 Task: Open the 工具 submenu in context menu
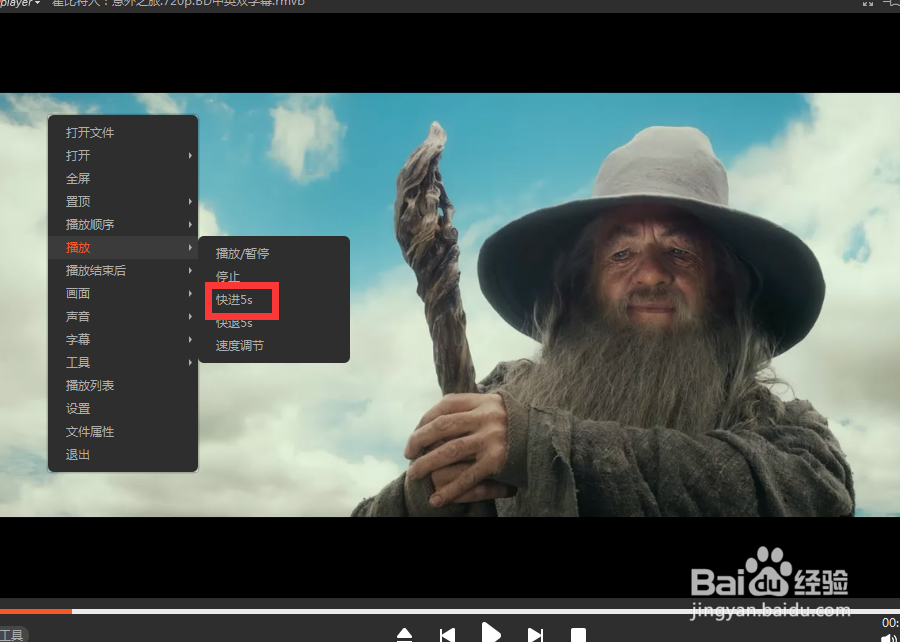click(123, 363)
